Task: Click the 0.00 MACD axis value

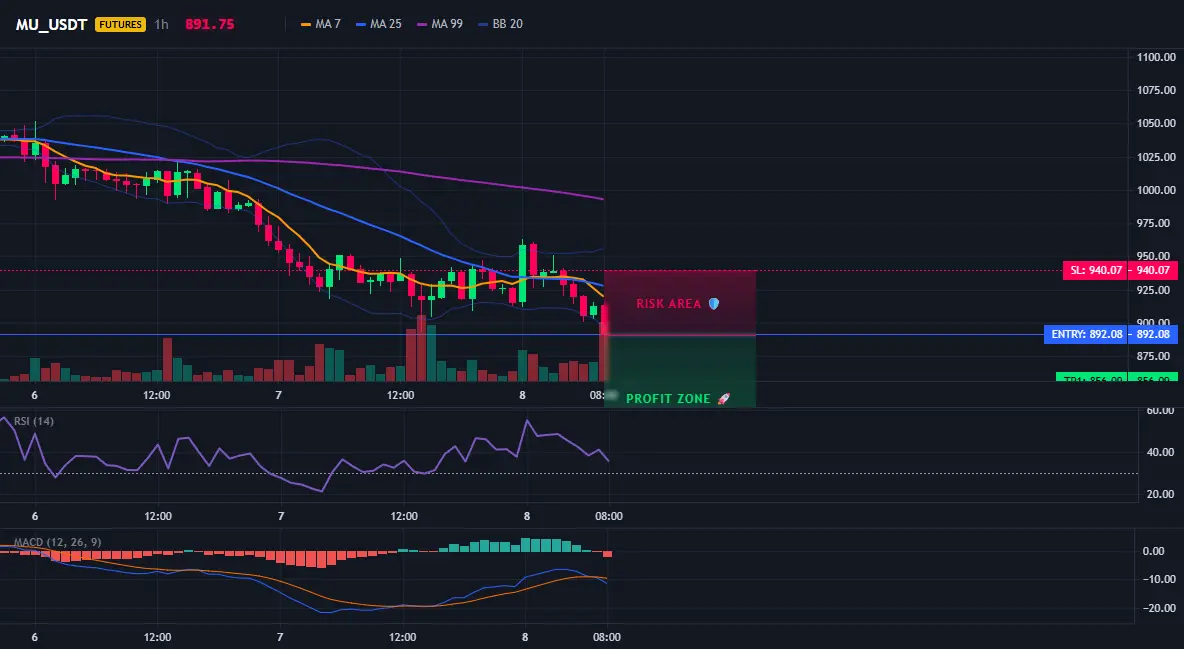Action: point(1153,551)
